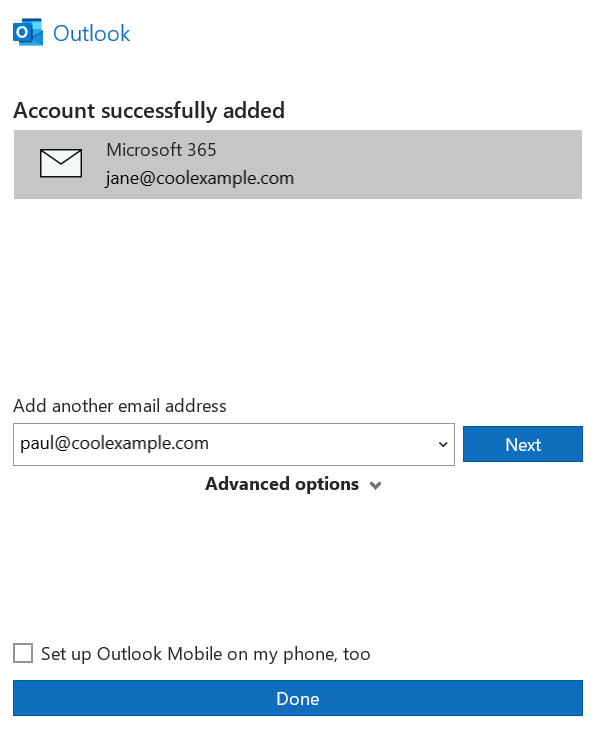This screenshot has height=733, width=607.
Task: Expand the Advanced options section
Action: tap(282, 484)
